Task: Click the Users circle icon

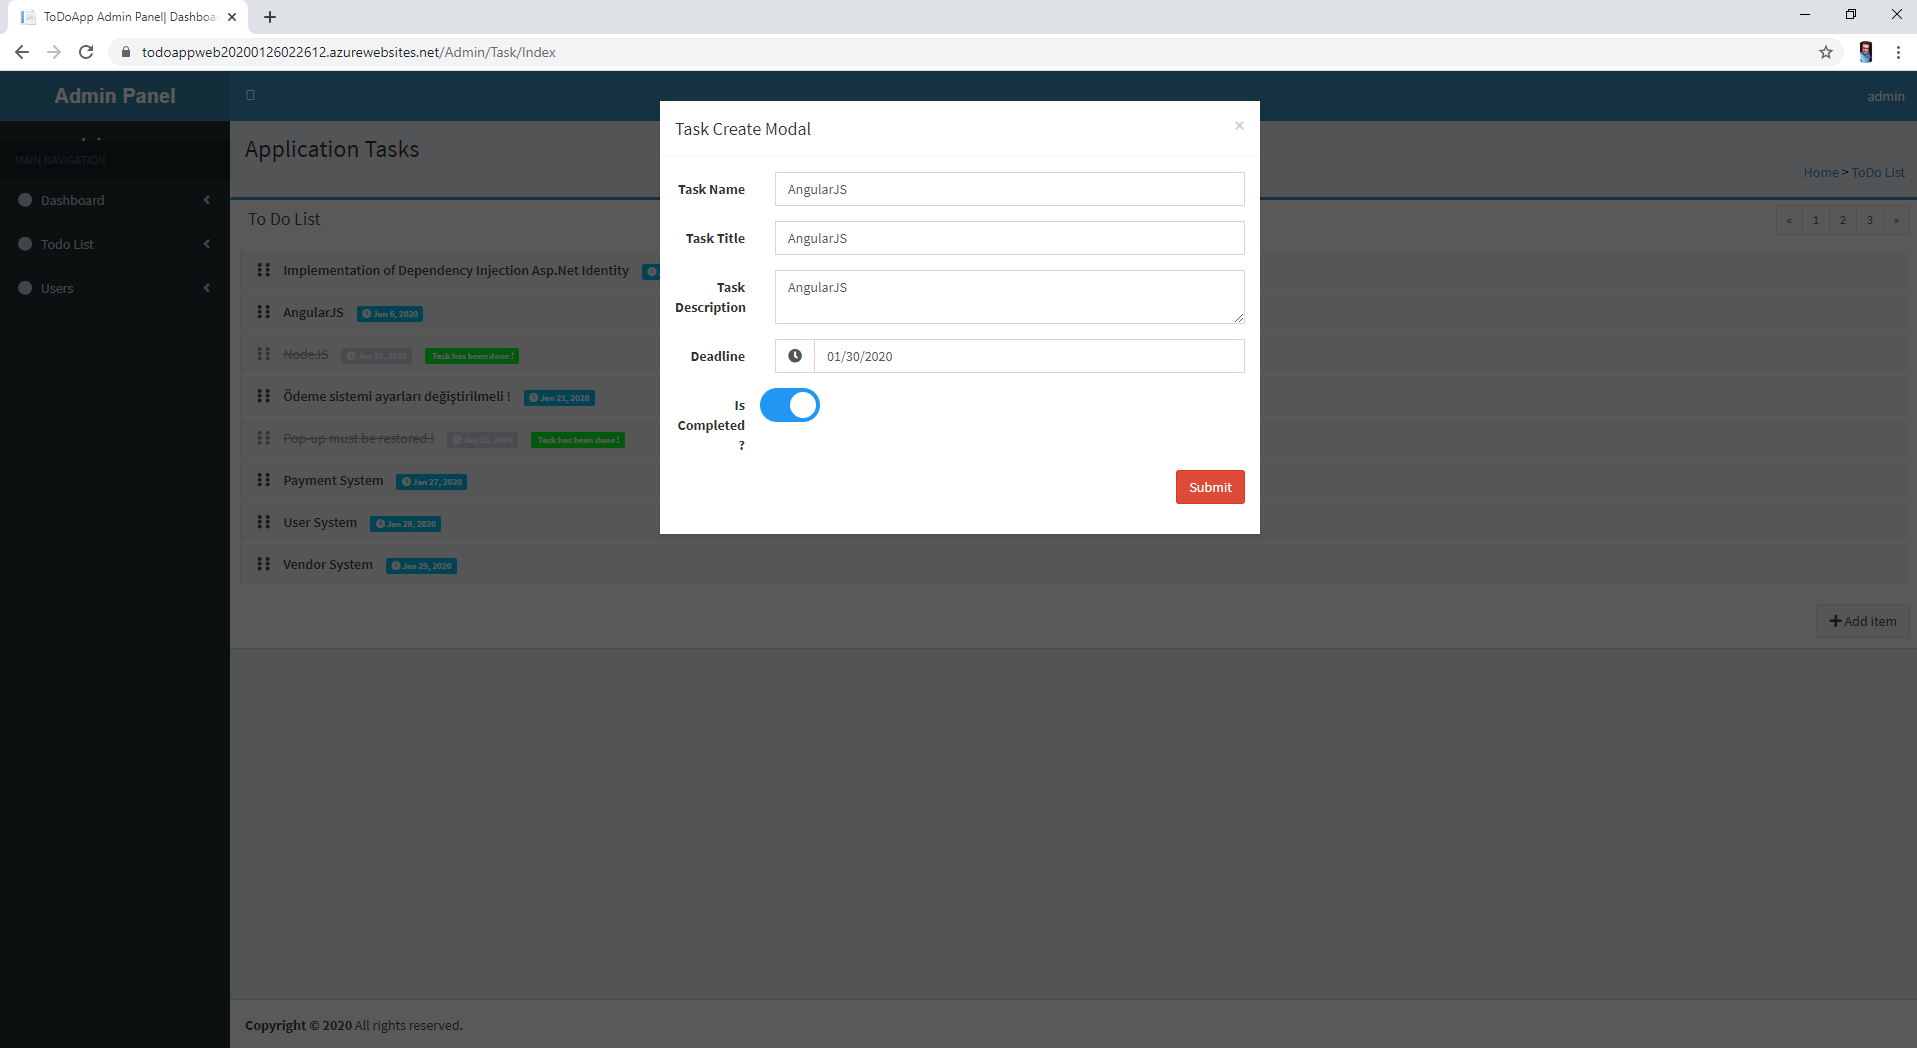Action: coord(25,288)
